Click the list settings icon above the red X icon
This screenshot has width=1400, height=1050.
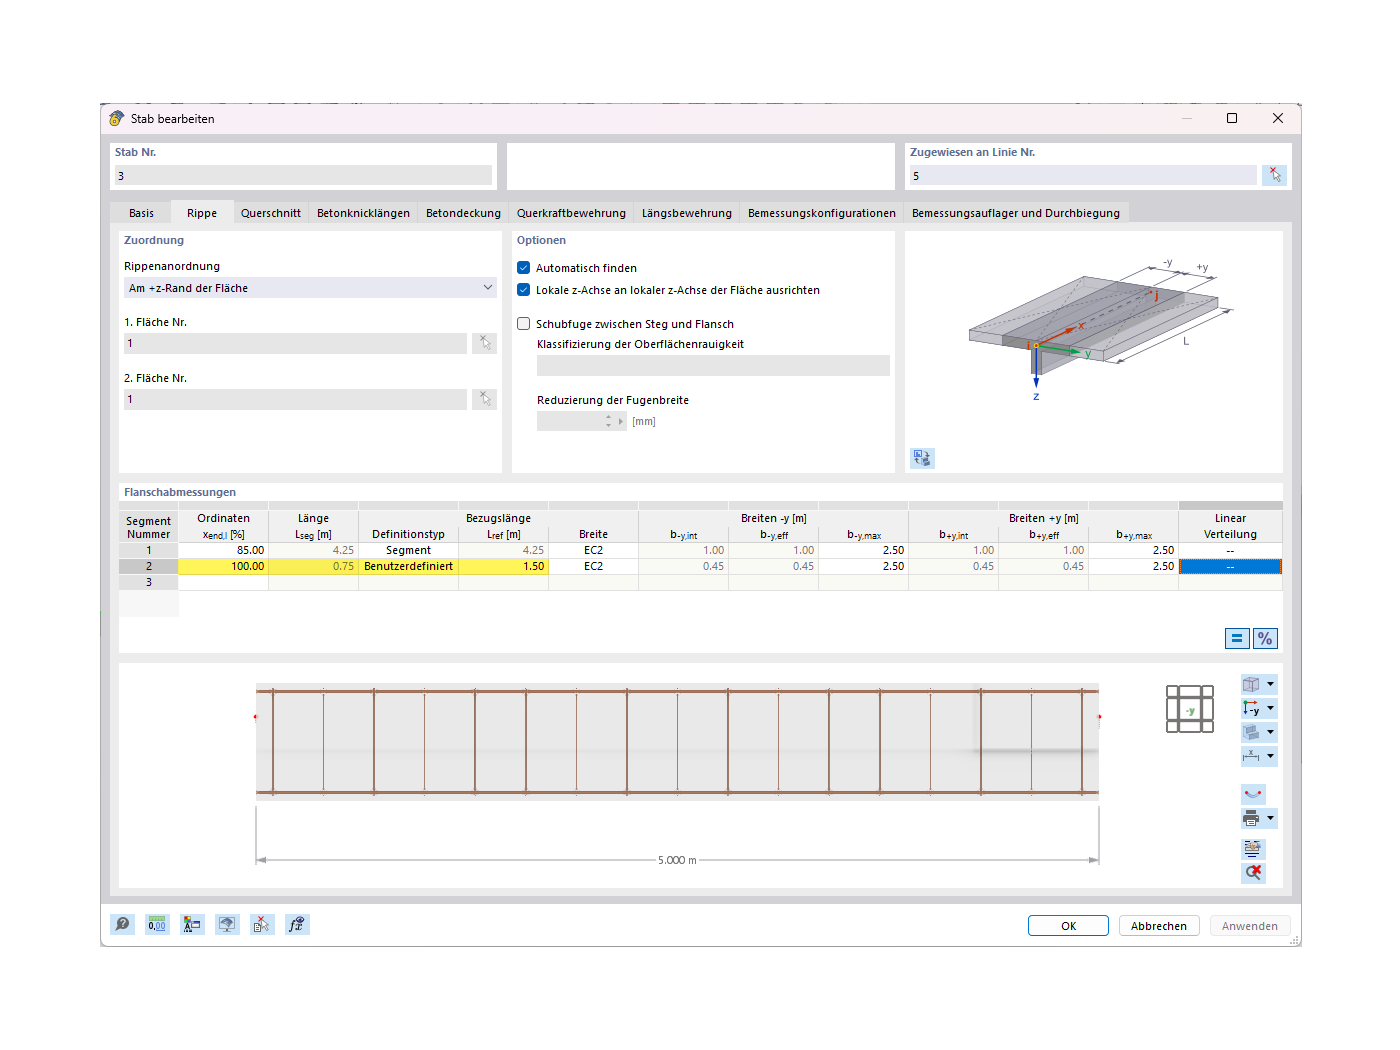[x=1253, y=848]
